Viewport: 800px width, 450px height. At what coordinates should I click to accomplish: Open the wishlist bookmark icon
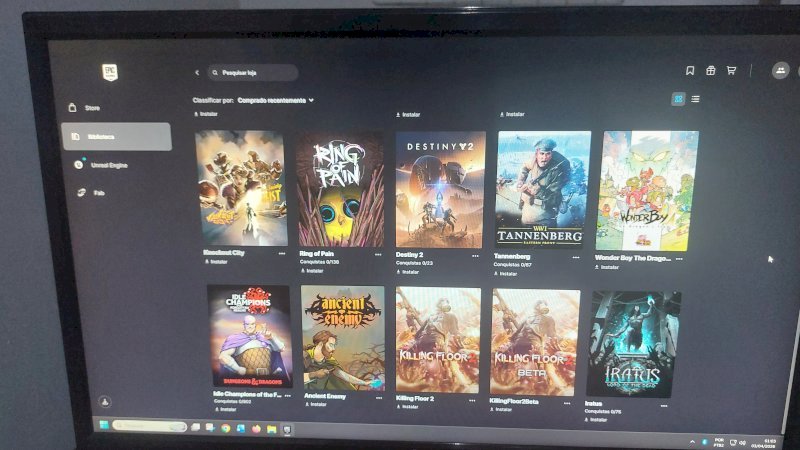[690, 70]
